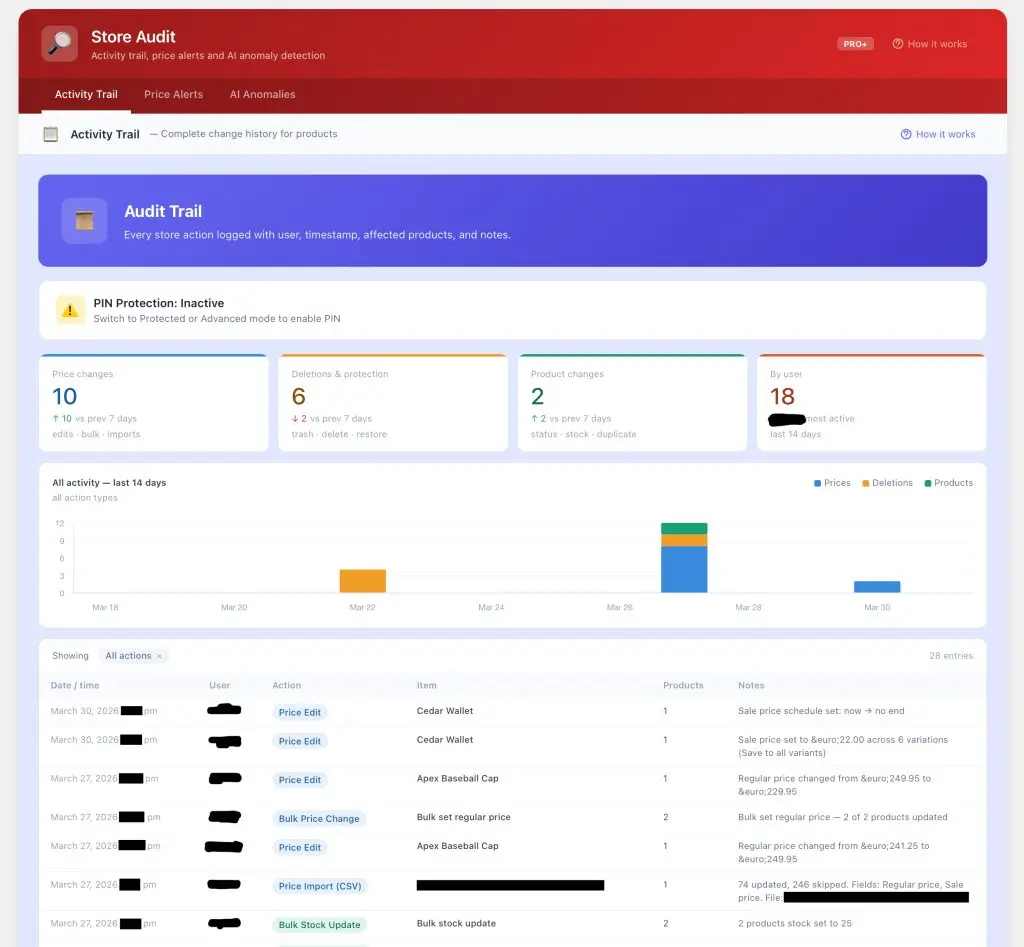Open the AI Anomalies tab
The height and width of the screenshot is (947, 1024).
pyautogui.click(x=262, y=94)
